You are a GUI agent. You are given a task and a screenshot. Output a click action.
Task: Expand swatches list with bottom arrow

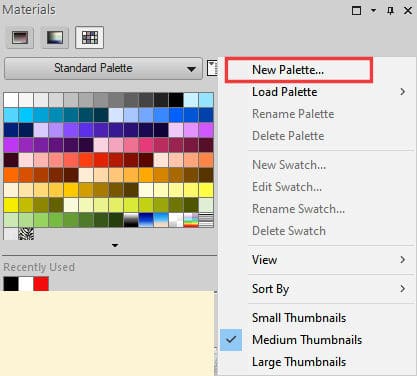pos(115,245)
